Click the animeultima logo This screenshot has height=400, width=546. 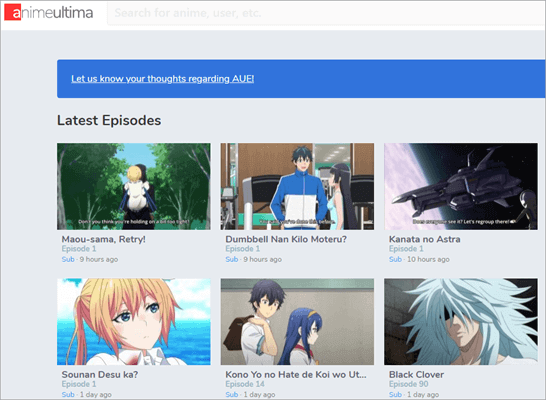(49, 13)
